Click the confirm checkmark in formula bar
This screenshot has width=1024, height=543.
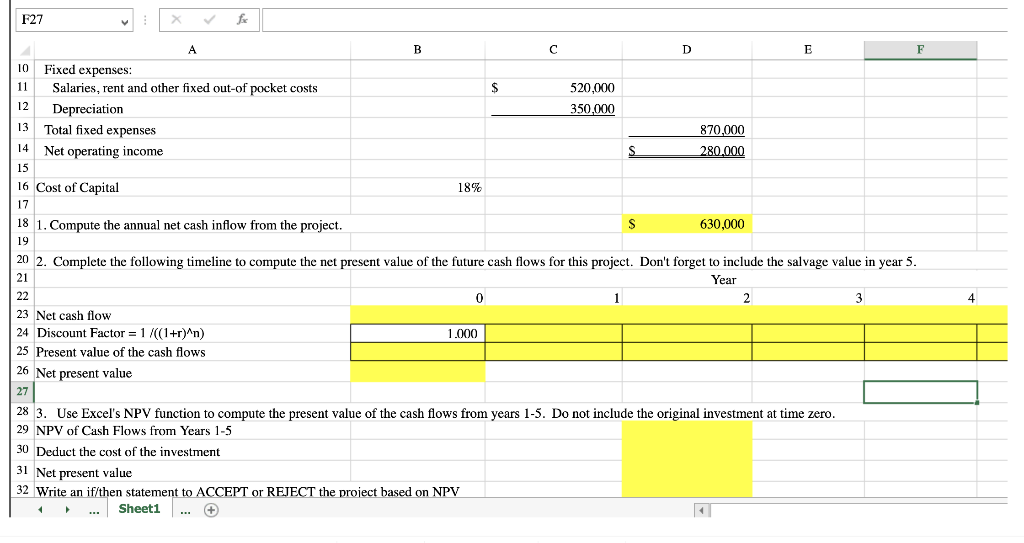209,20
